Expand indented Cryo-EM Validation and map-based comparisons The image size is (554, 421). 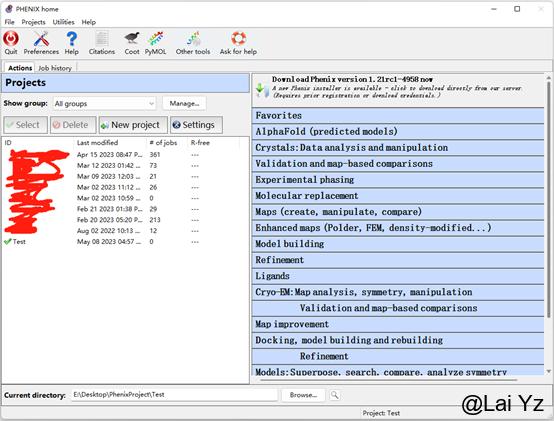pyautogui.click(x=398, y=308)
